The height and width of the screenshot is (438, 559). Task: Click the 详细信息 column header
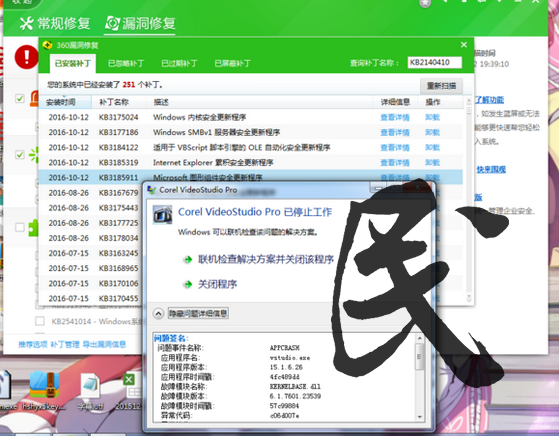point(395,102)
